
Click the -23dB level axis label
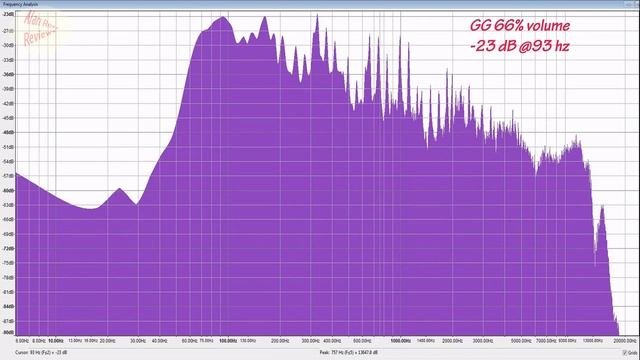[8, 14]
